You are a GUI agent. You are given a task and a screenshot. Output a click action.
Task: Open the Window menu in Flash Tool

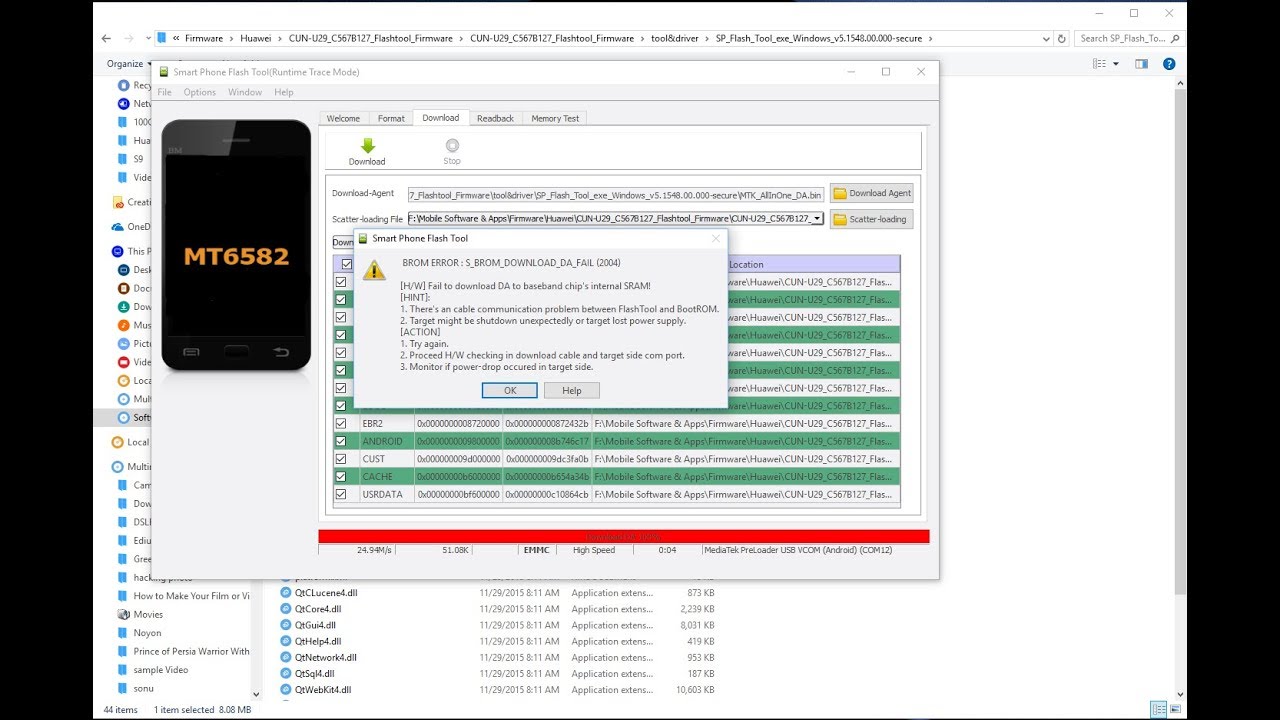(x=245, y=92)
